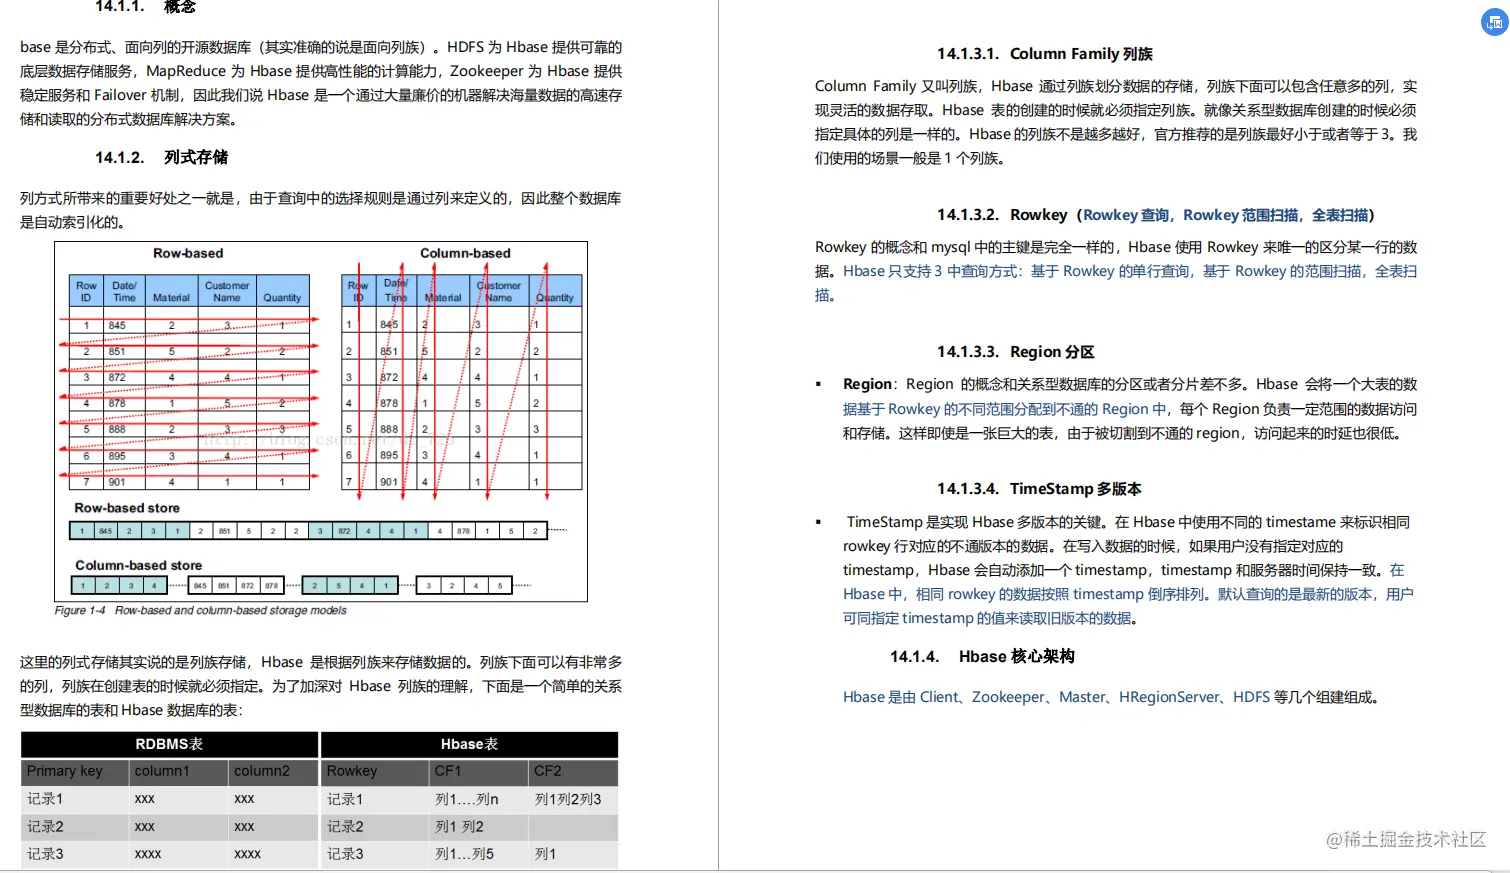Click the floating blue Word-save icon
The width and height of the screenshot is (1510, 873).
click(1494, 22)
